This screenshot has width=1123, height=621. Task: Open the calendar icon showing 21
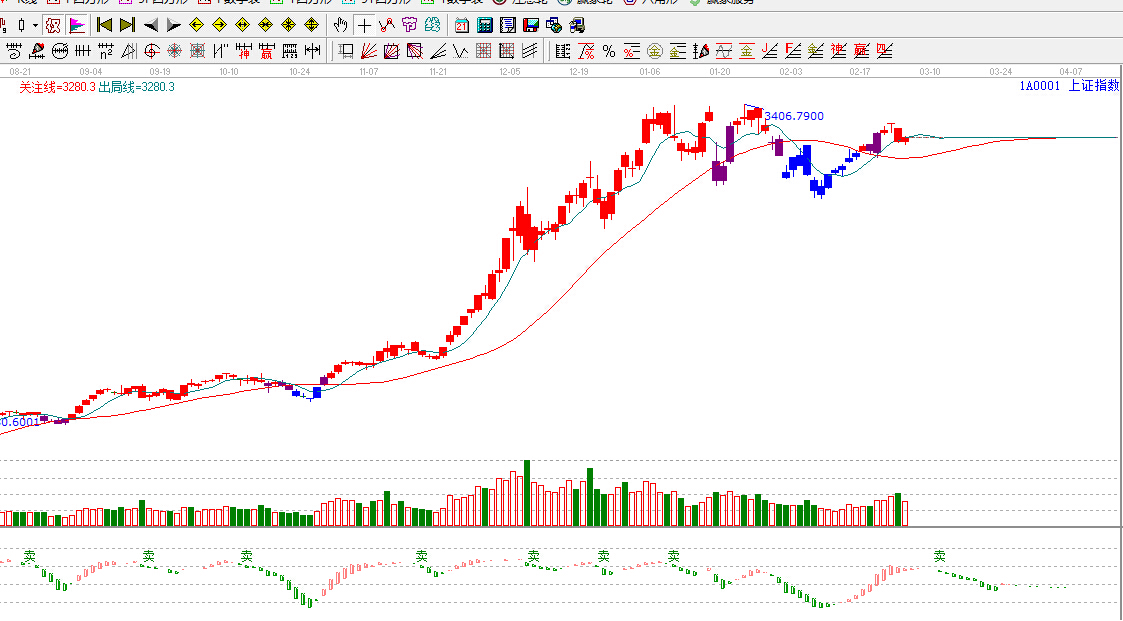[461, 25]
